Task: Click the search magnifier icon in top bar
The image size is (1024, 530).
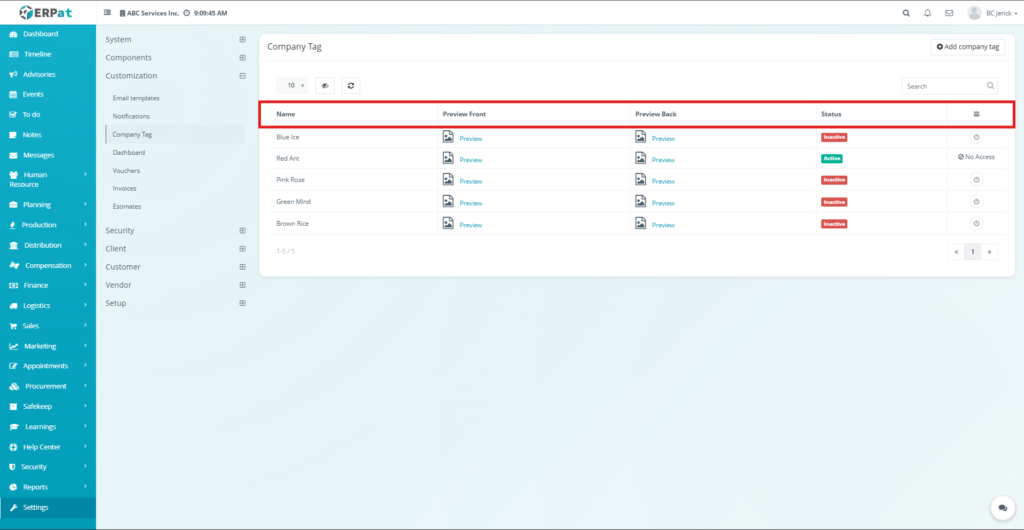Action: click(x=906, y=13)
